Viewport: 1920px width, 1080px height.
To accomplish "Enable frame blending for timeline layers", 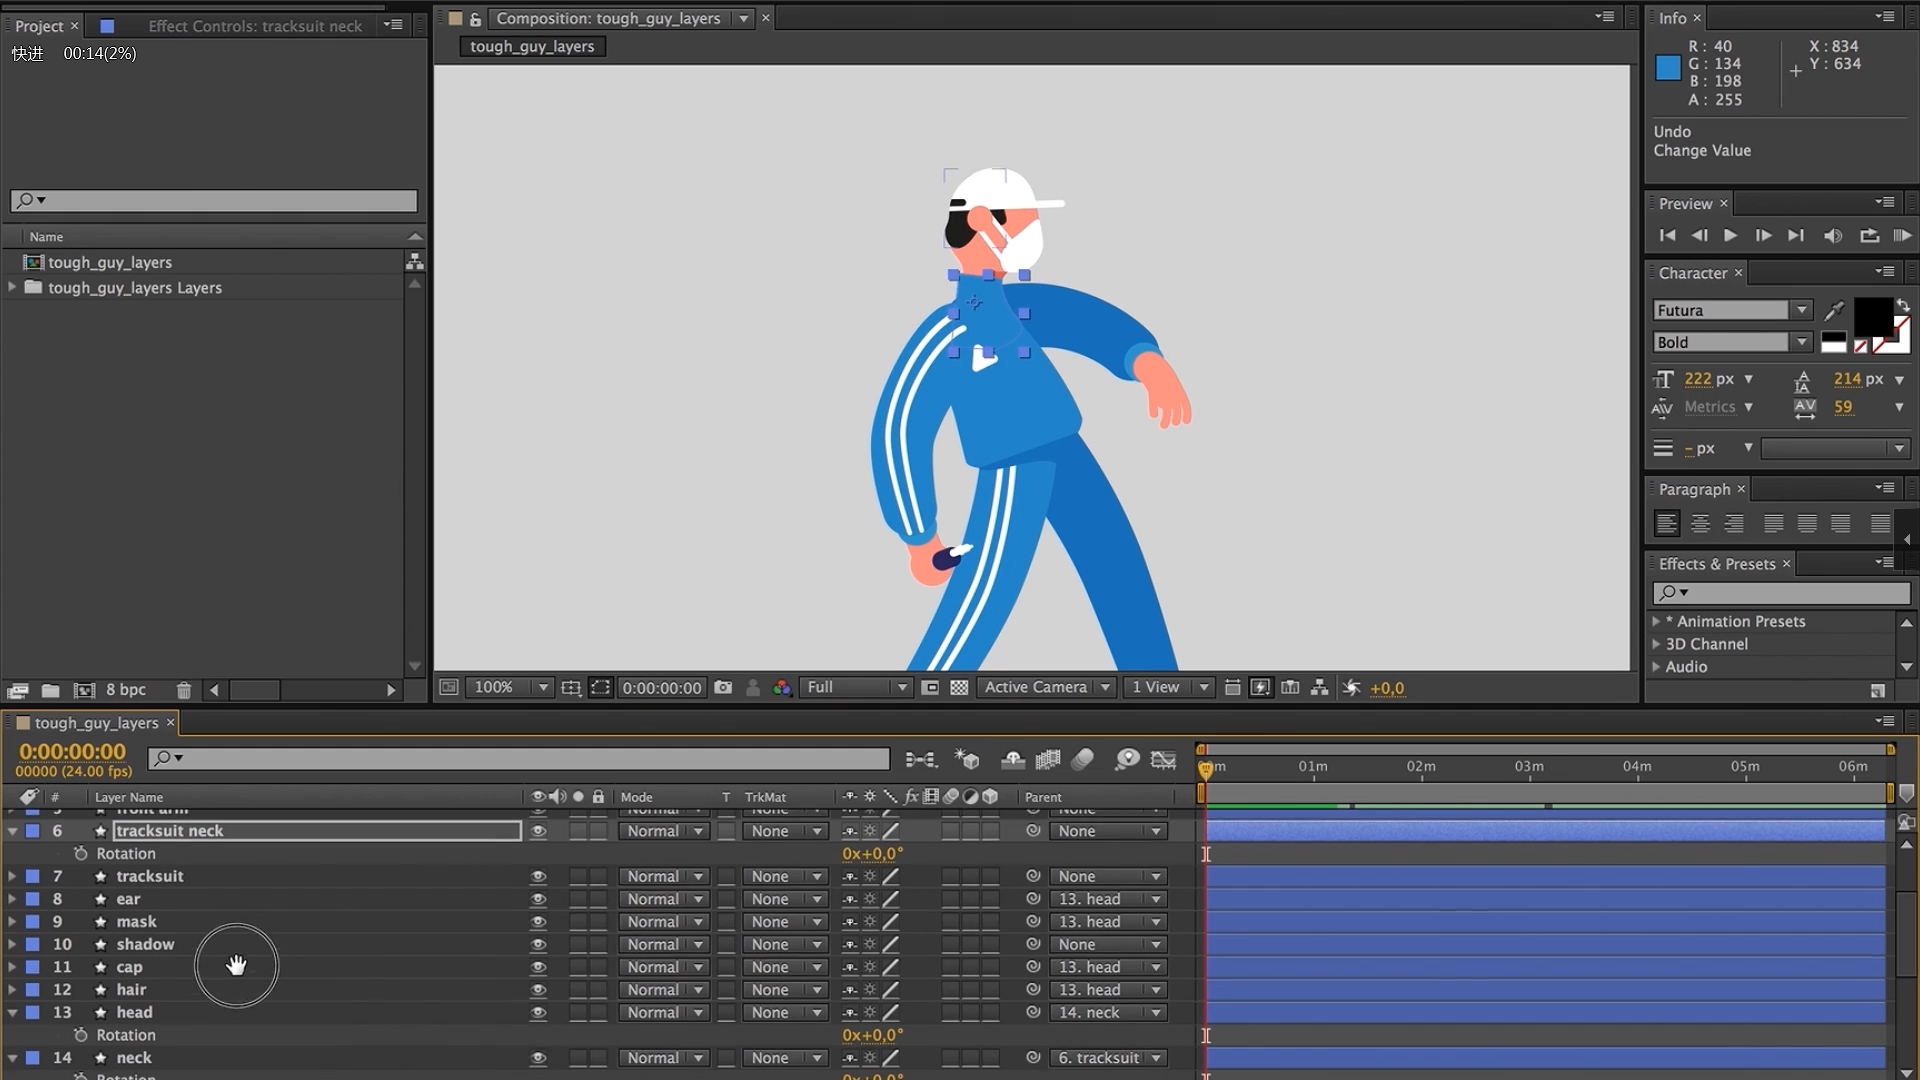I will pos(1047,760).
